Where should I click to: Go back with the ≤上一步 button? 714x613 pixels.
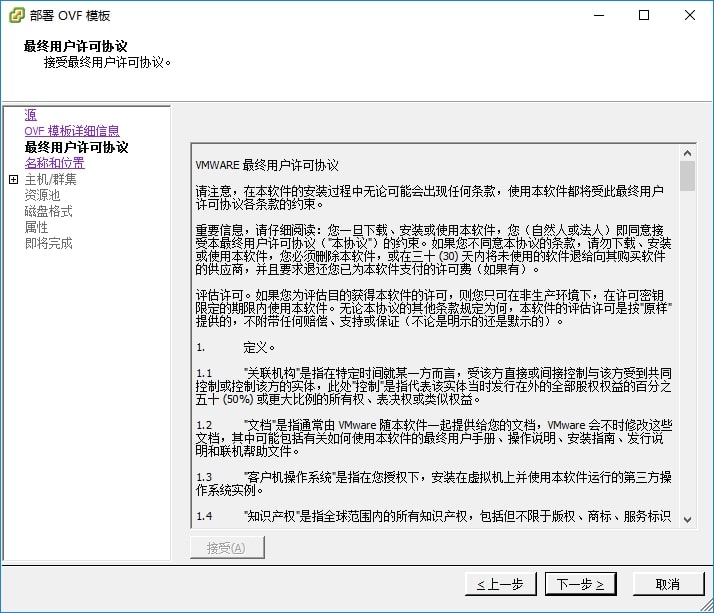point(500,584)
